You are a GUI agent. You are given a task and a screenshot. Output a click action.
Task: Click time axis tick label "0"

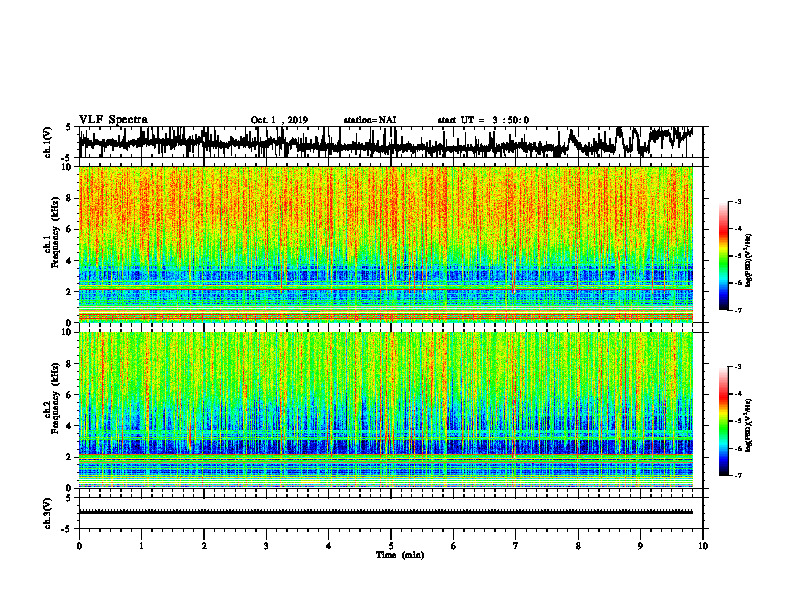coord(79,546)
